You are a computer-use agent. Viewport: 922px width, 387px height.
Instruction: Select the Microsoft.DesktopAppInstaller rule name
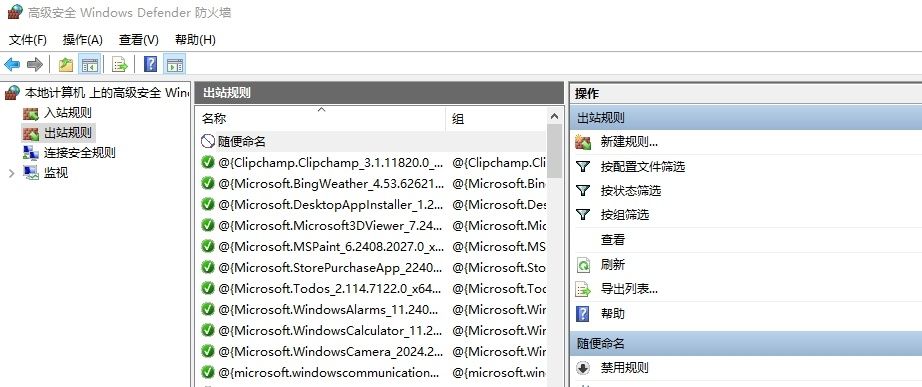pyautogui.click(x=330, y=204)
